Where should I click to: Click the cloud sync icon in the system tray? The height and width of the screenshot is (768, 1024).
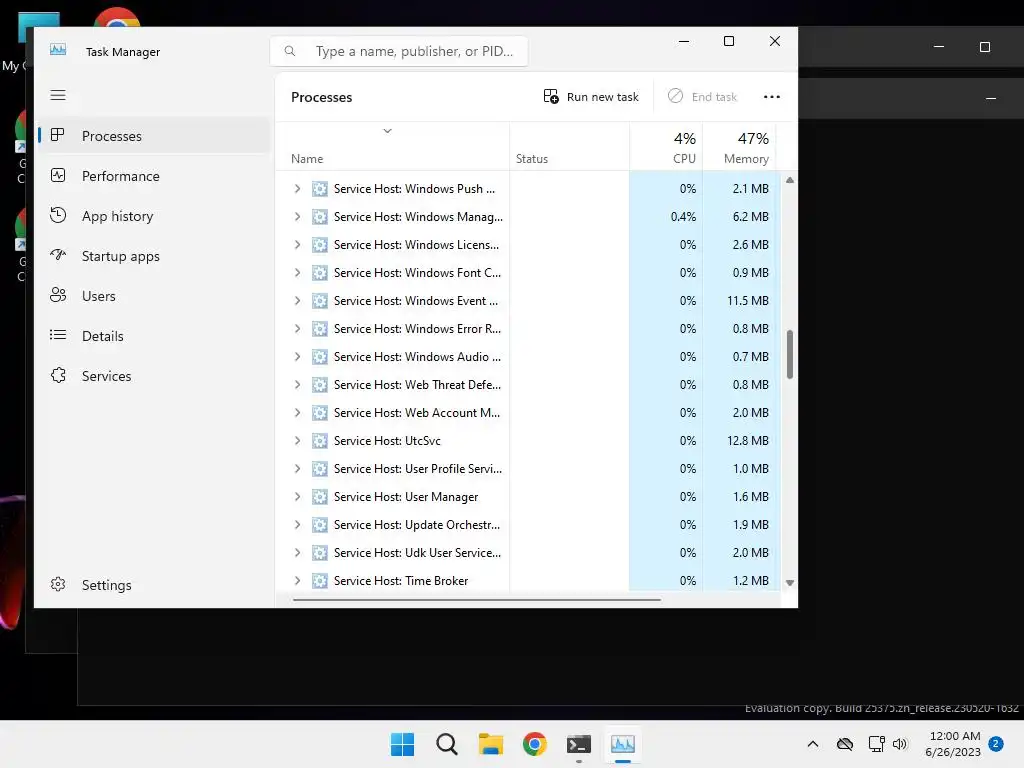point(844,744)
